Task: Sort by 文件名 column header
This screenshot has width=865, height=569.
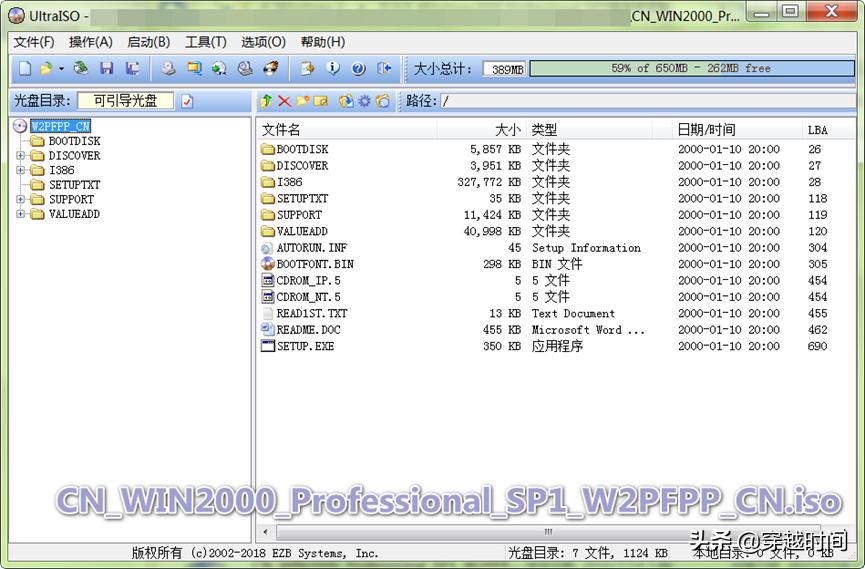Action: [348, 130]
